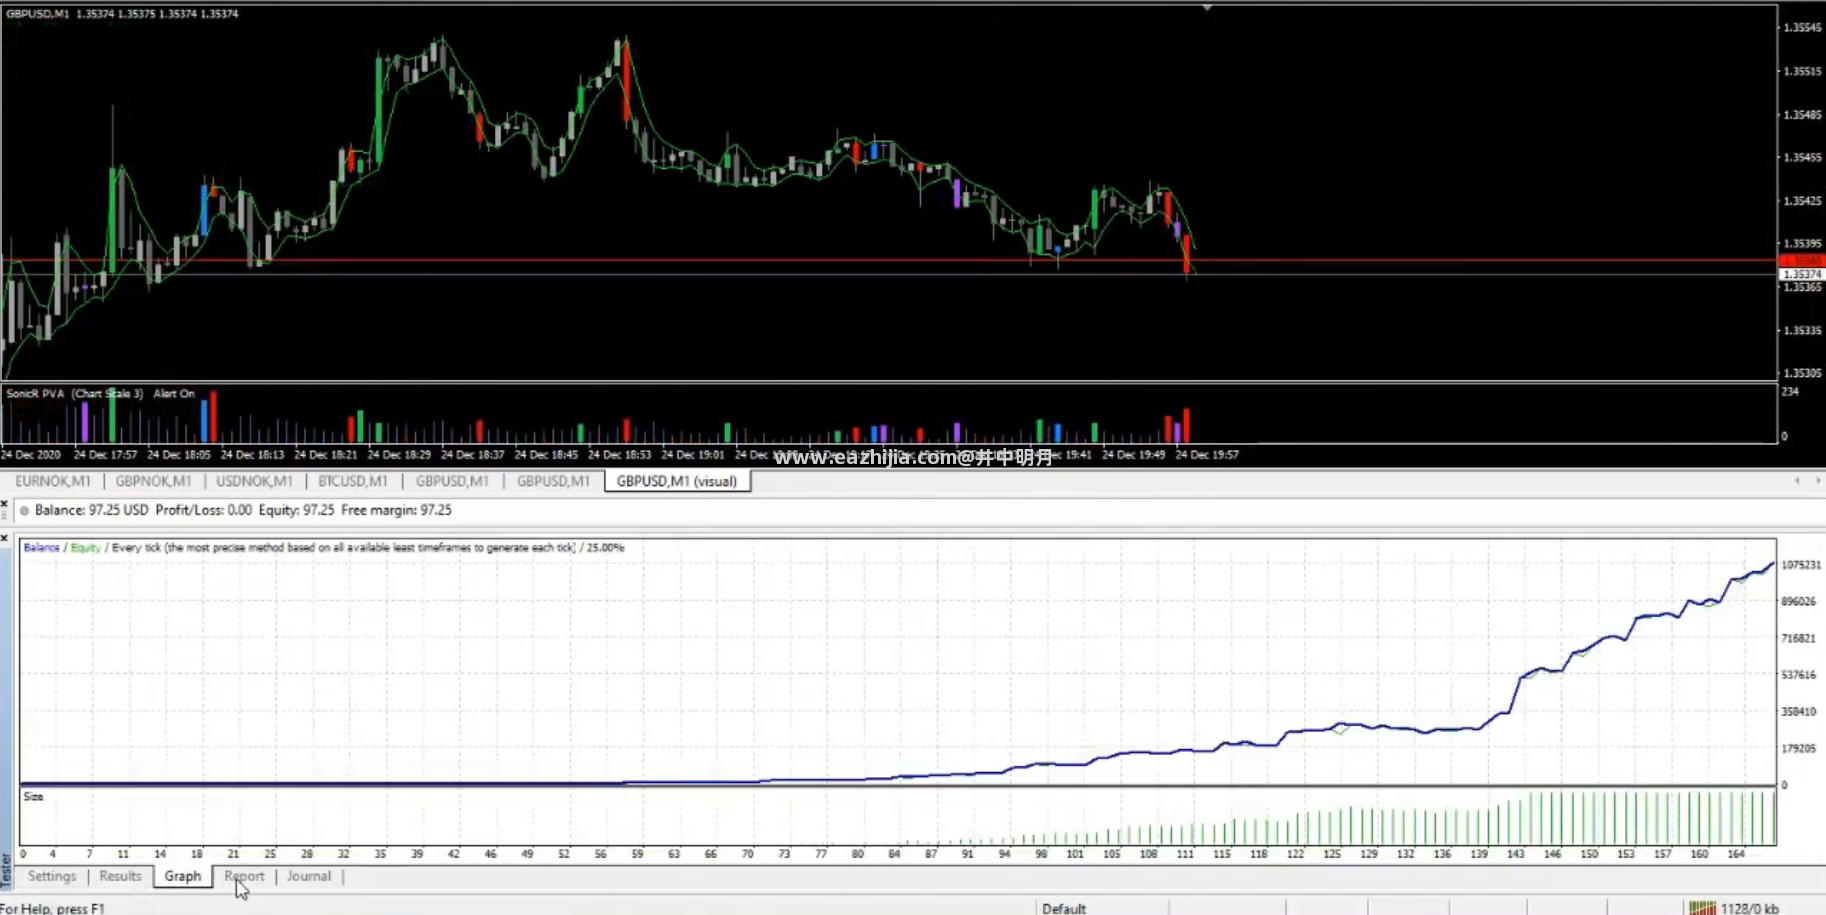The height and width of the screenshot is (915, 1826).
Task: Close the Strategy Tester graph panel
Action: 5,538
